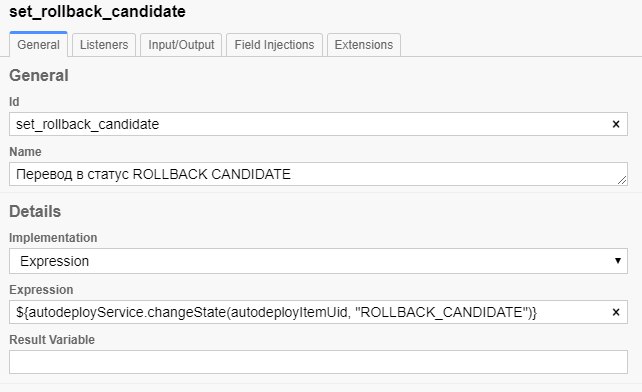Click the Expression field label
The image size is (642, 392).
click(x=41, y=290)
